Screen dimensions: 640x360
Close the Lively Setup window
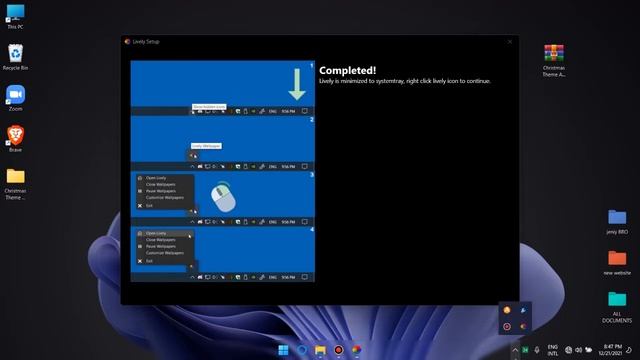tap(510, 42)
